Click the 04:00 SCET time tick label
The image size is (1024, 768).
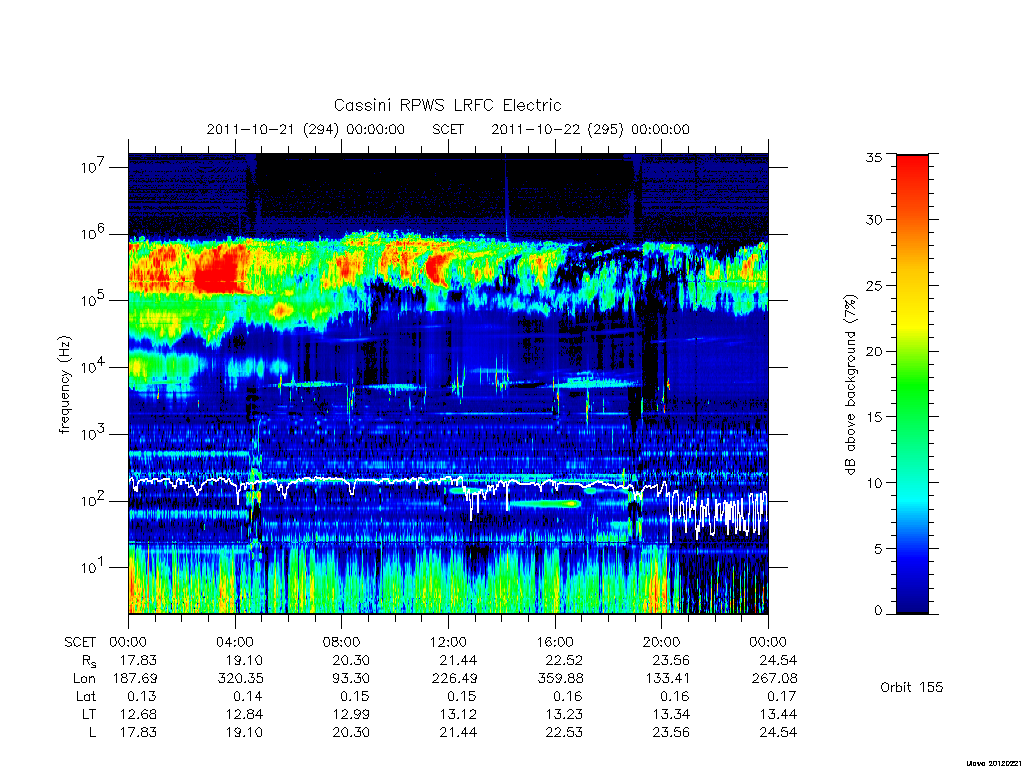click(x=234, y=642)
